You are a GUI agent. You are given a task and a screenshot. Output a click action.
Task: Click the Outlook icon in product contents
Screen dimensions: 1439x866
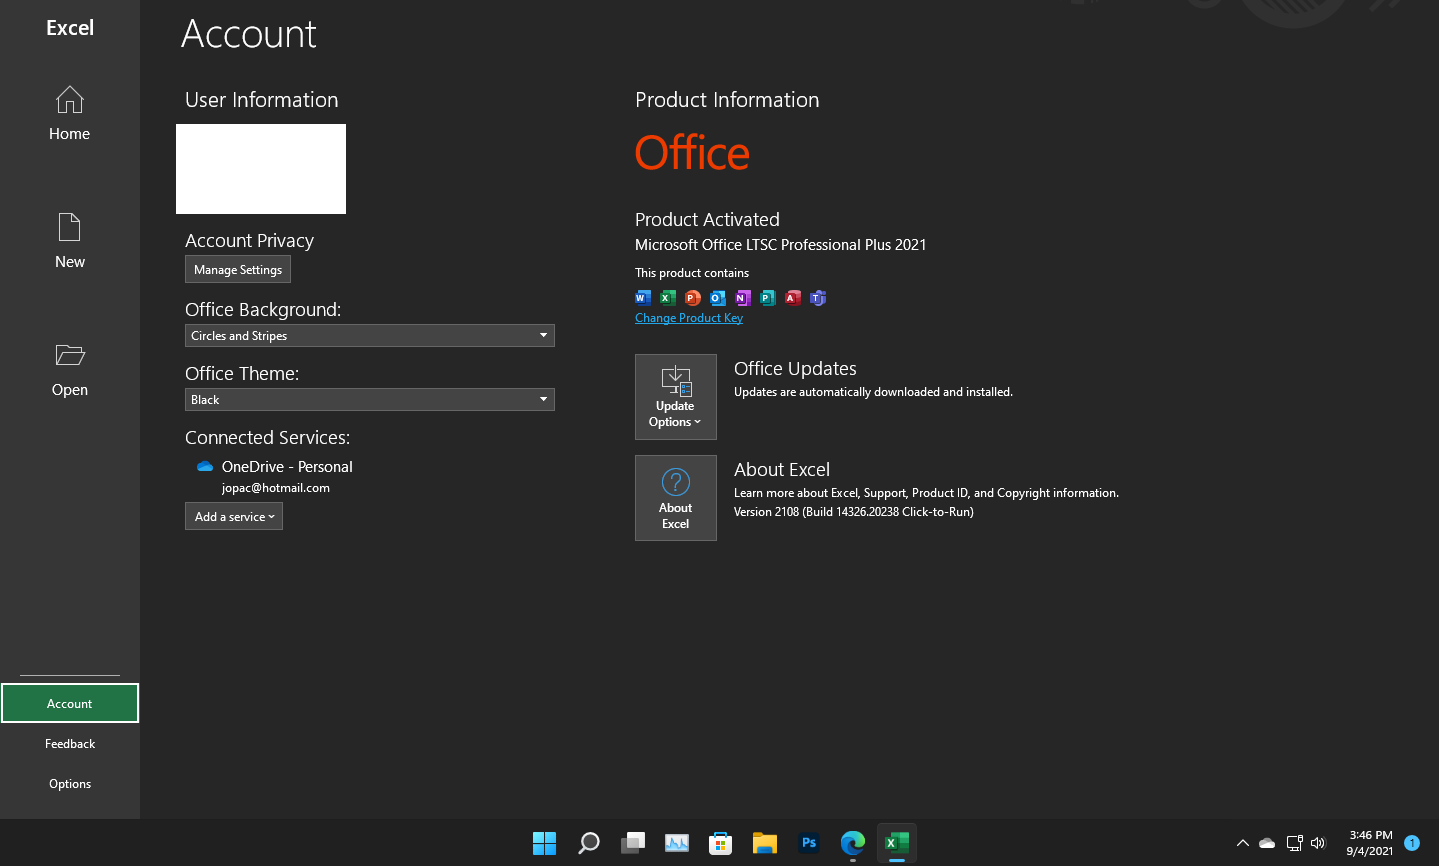(718, 297)
